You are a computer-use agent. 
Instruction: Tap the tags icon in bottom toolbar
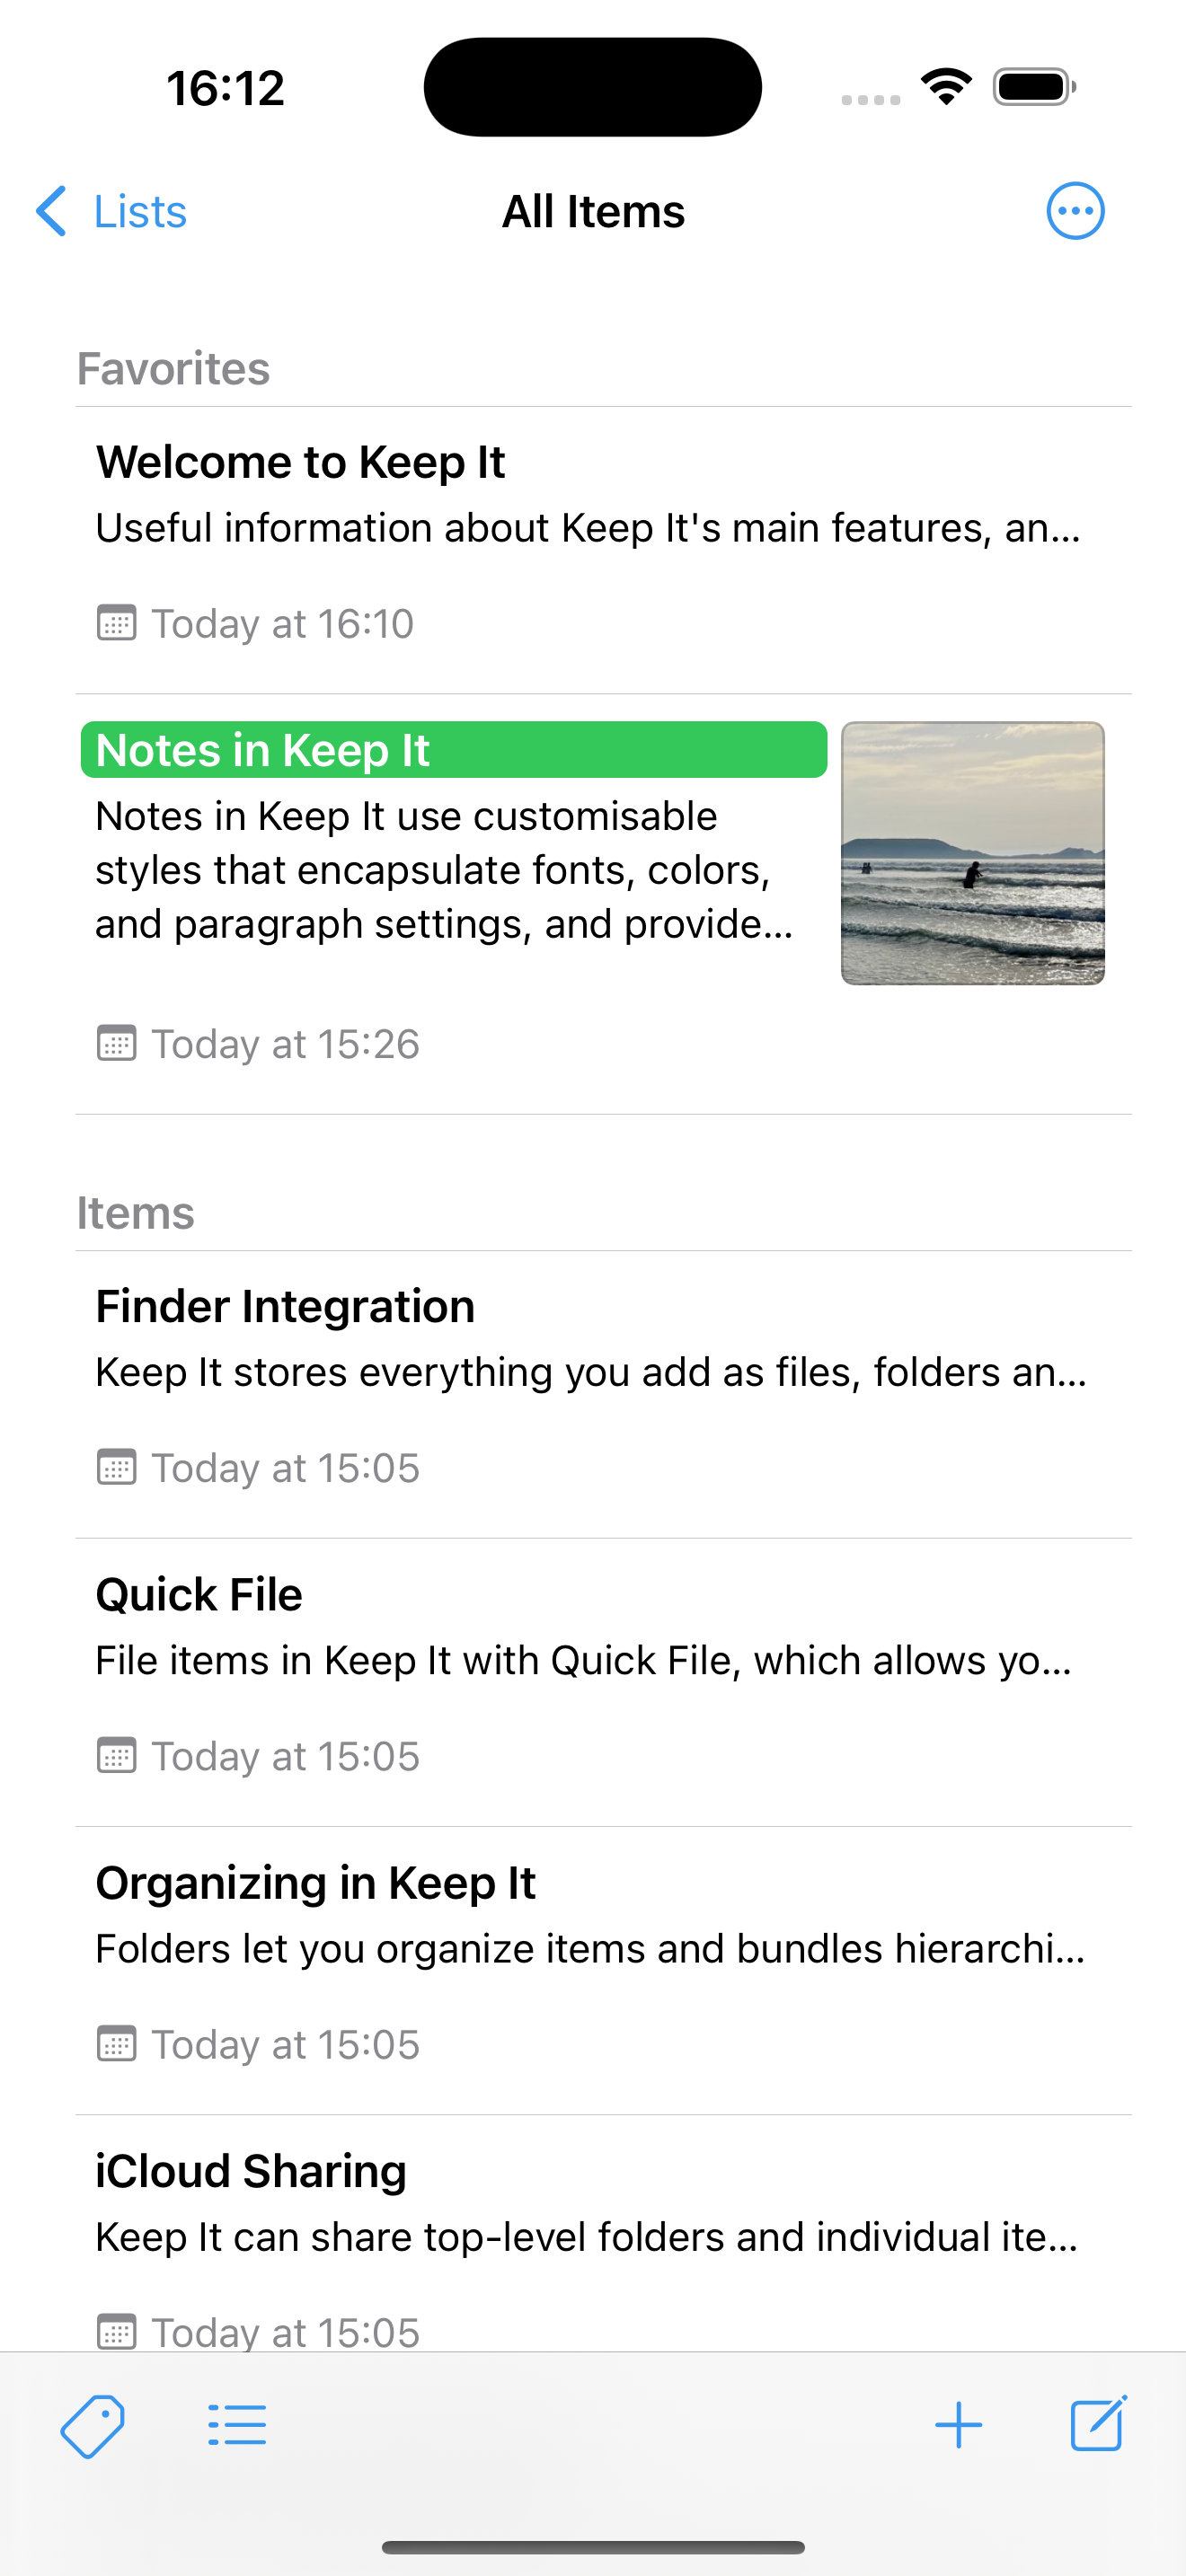pos(92,2426)
